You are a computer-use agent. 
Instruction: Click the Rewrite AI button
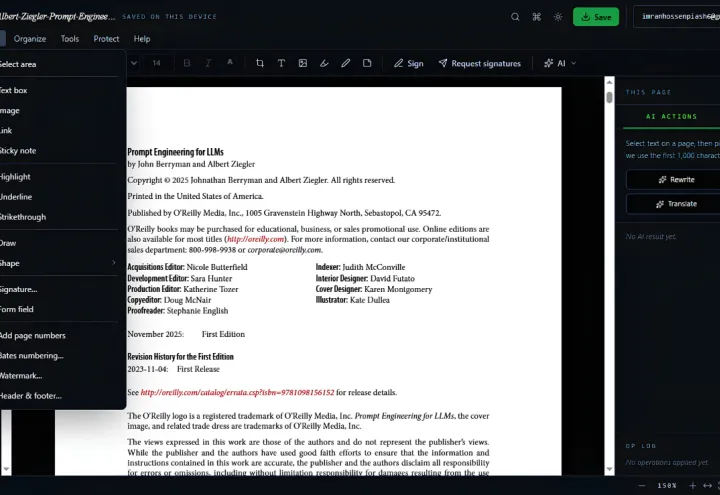(x=675, y=180)
